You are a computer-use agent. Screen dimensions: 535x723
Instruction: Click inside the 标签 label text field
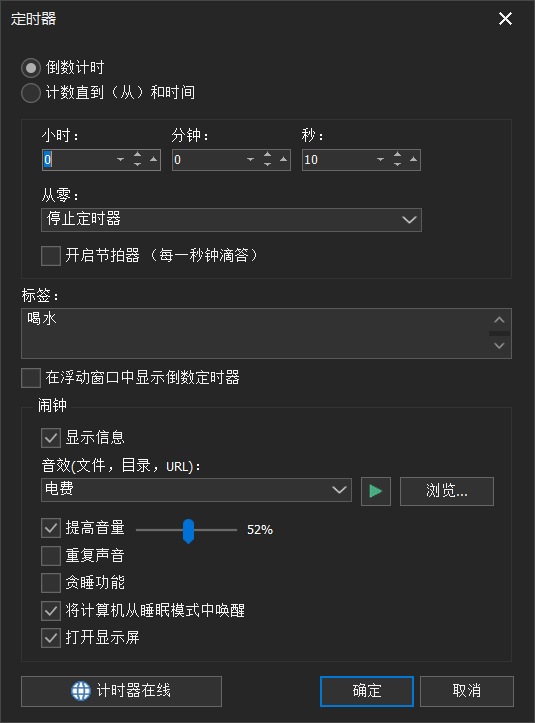255,333
